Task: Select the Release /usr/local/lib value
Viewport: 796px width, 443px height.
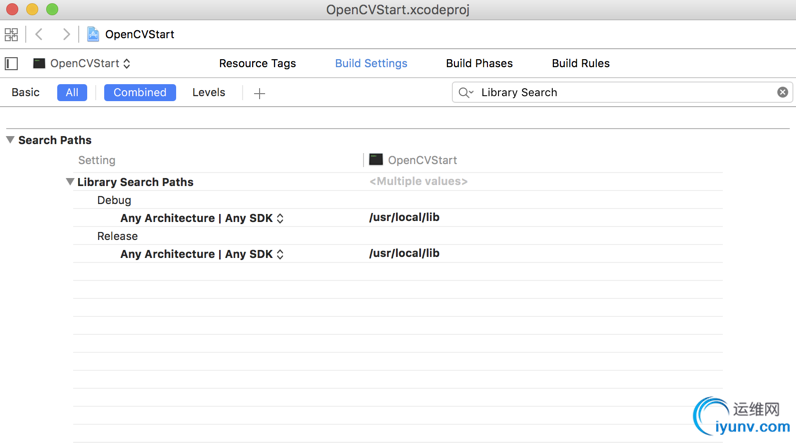Action: [x=404, y=253]
